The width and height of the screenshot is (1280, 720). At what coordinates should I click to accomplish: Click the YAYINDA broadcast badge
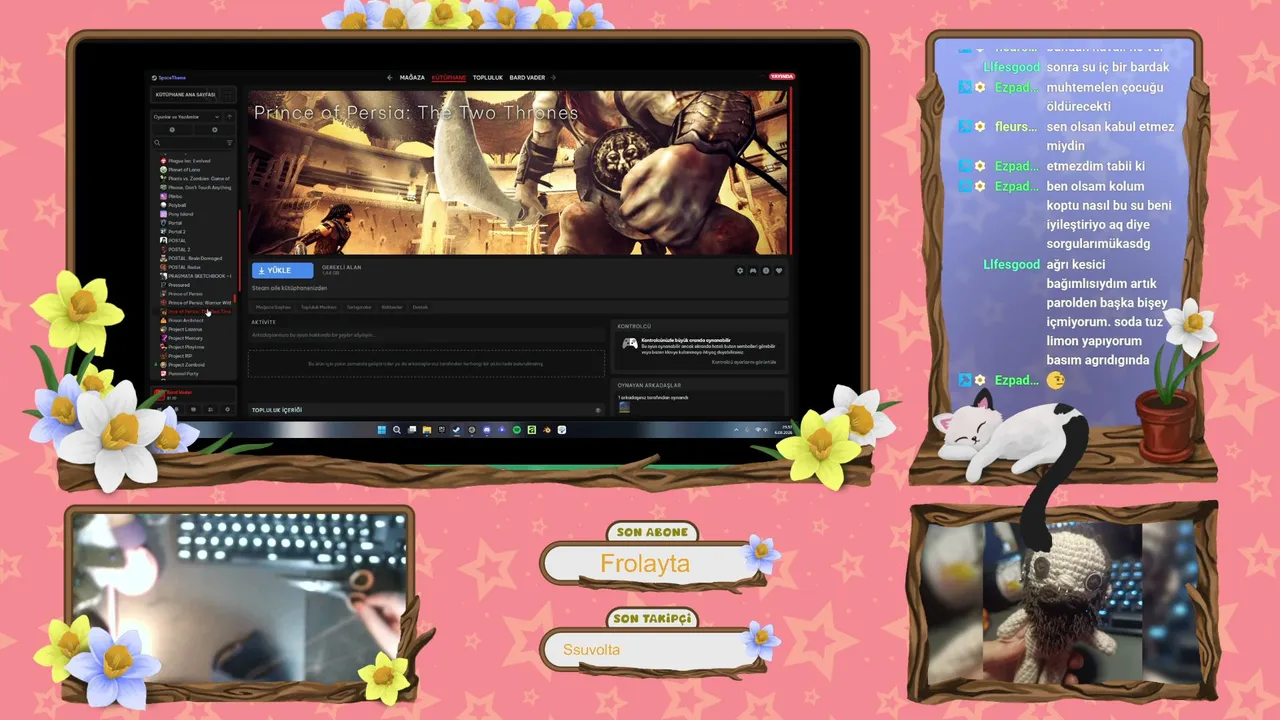click(x=782, y=77)
